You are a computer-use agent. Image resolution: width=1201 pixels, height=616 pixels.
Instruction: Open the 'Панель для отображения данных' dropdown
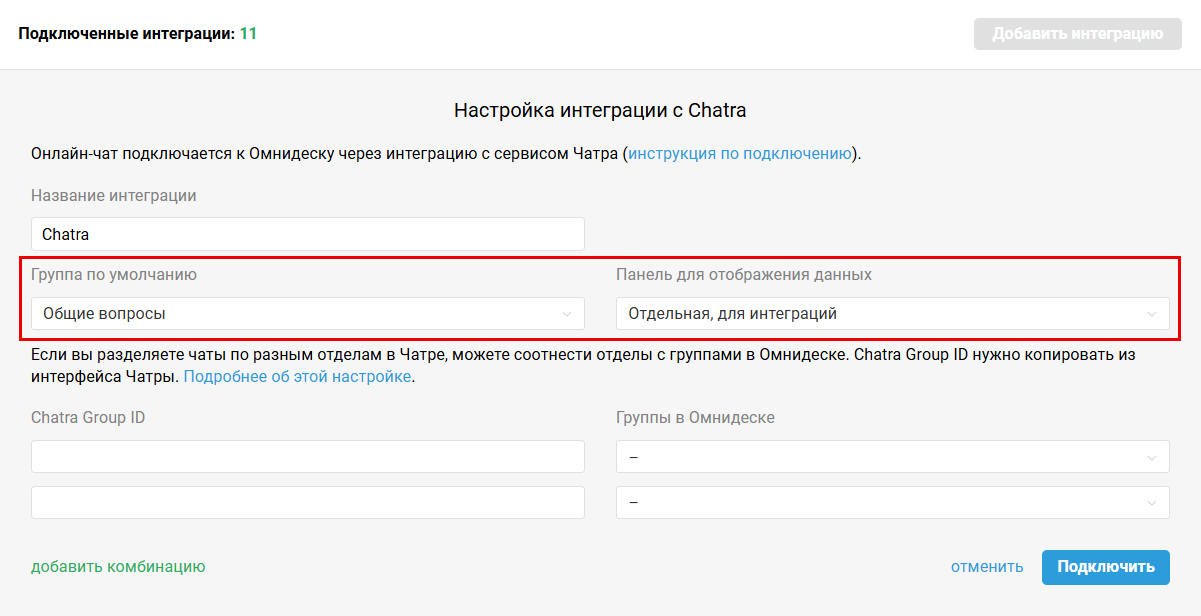893,313
